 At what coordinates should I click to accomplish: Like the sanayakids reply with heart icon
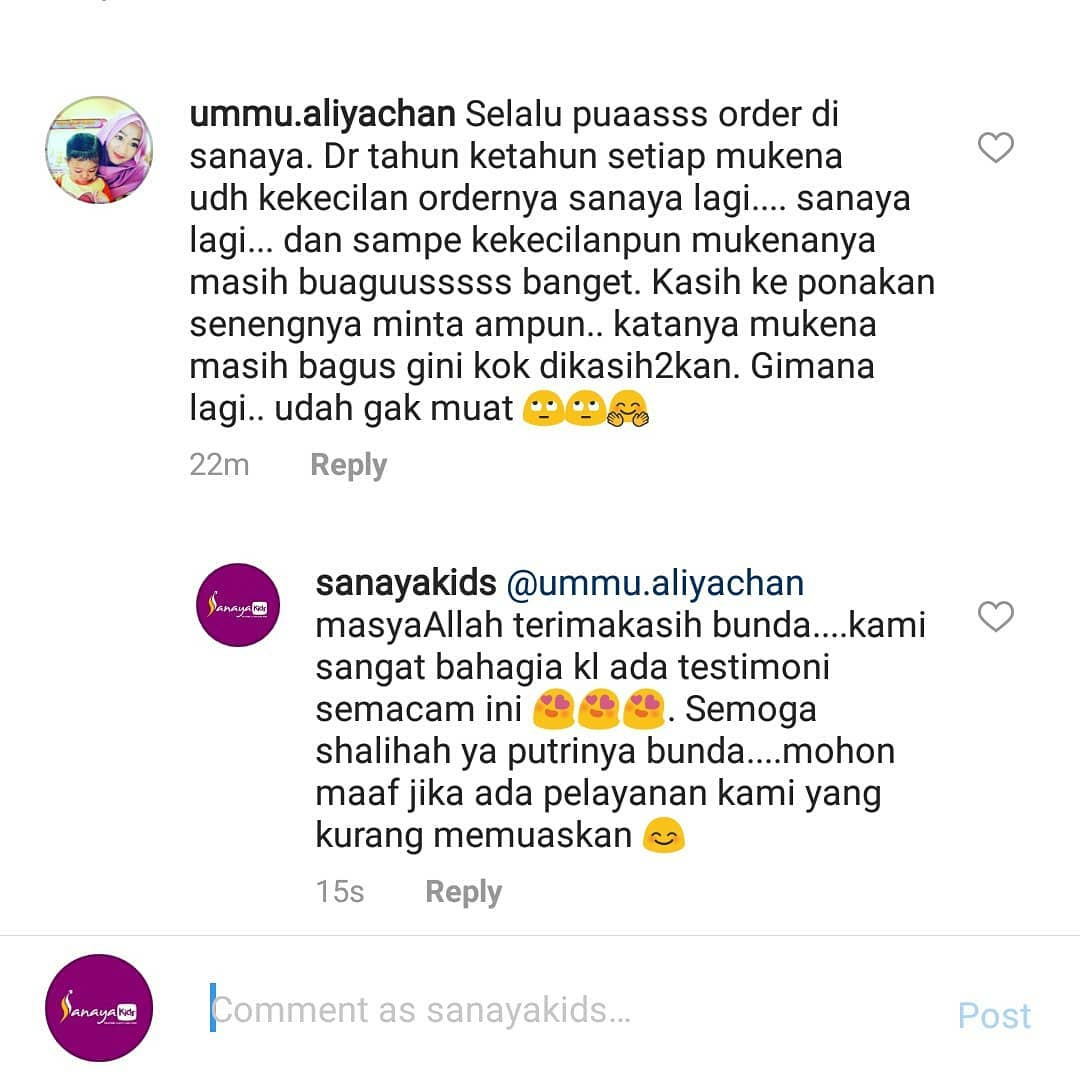pos(995,616)
